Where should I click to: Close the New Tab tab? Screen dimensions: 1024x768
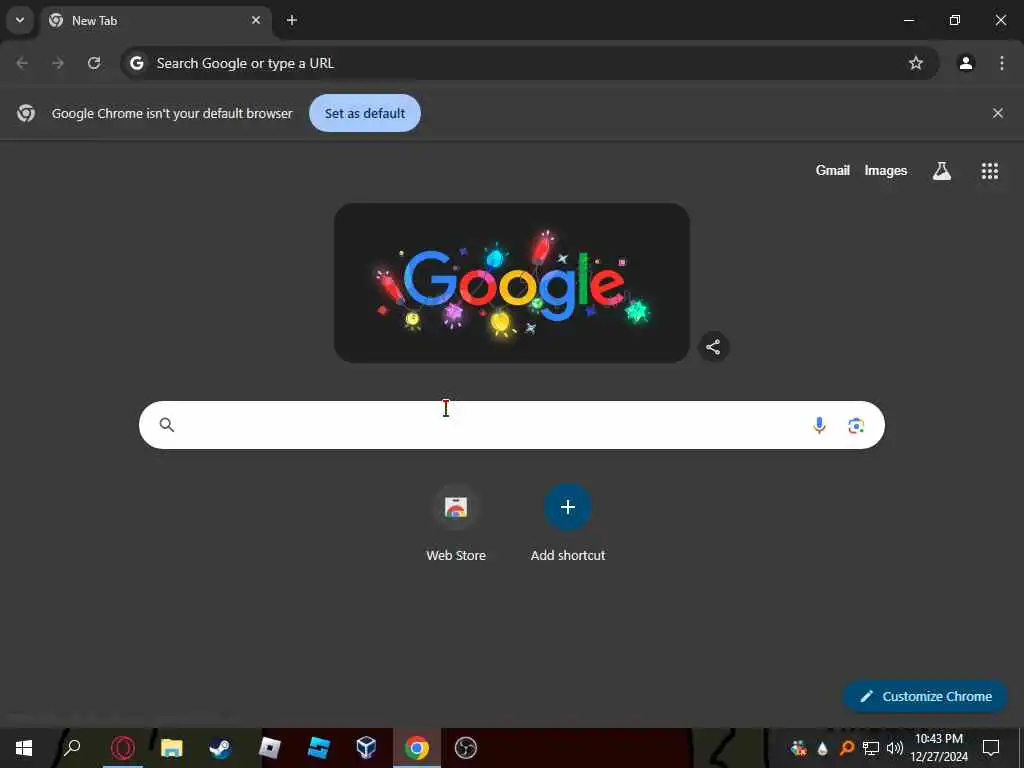pos(256,20)
